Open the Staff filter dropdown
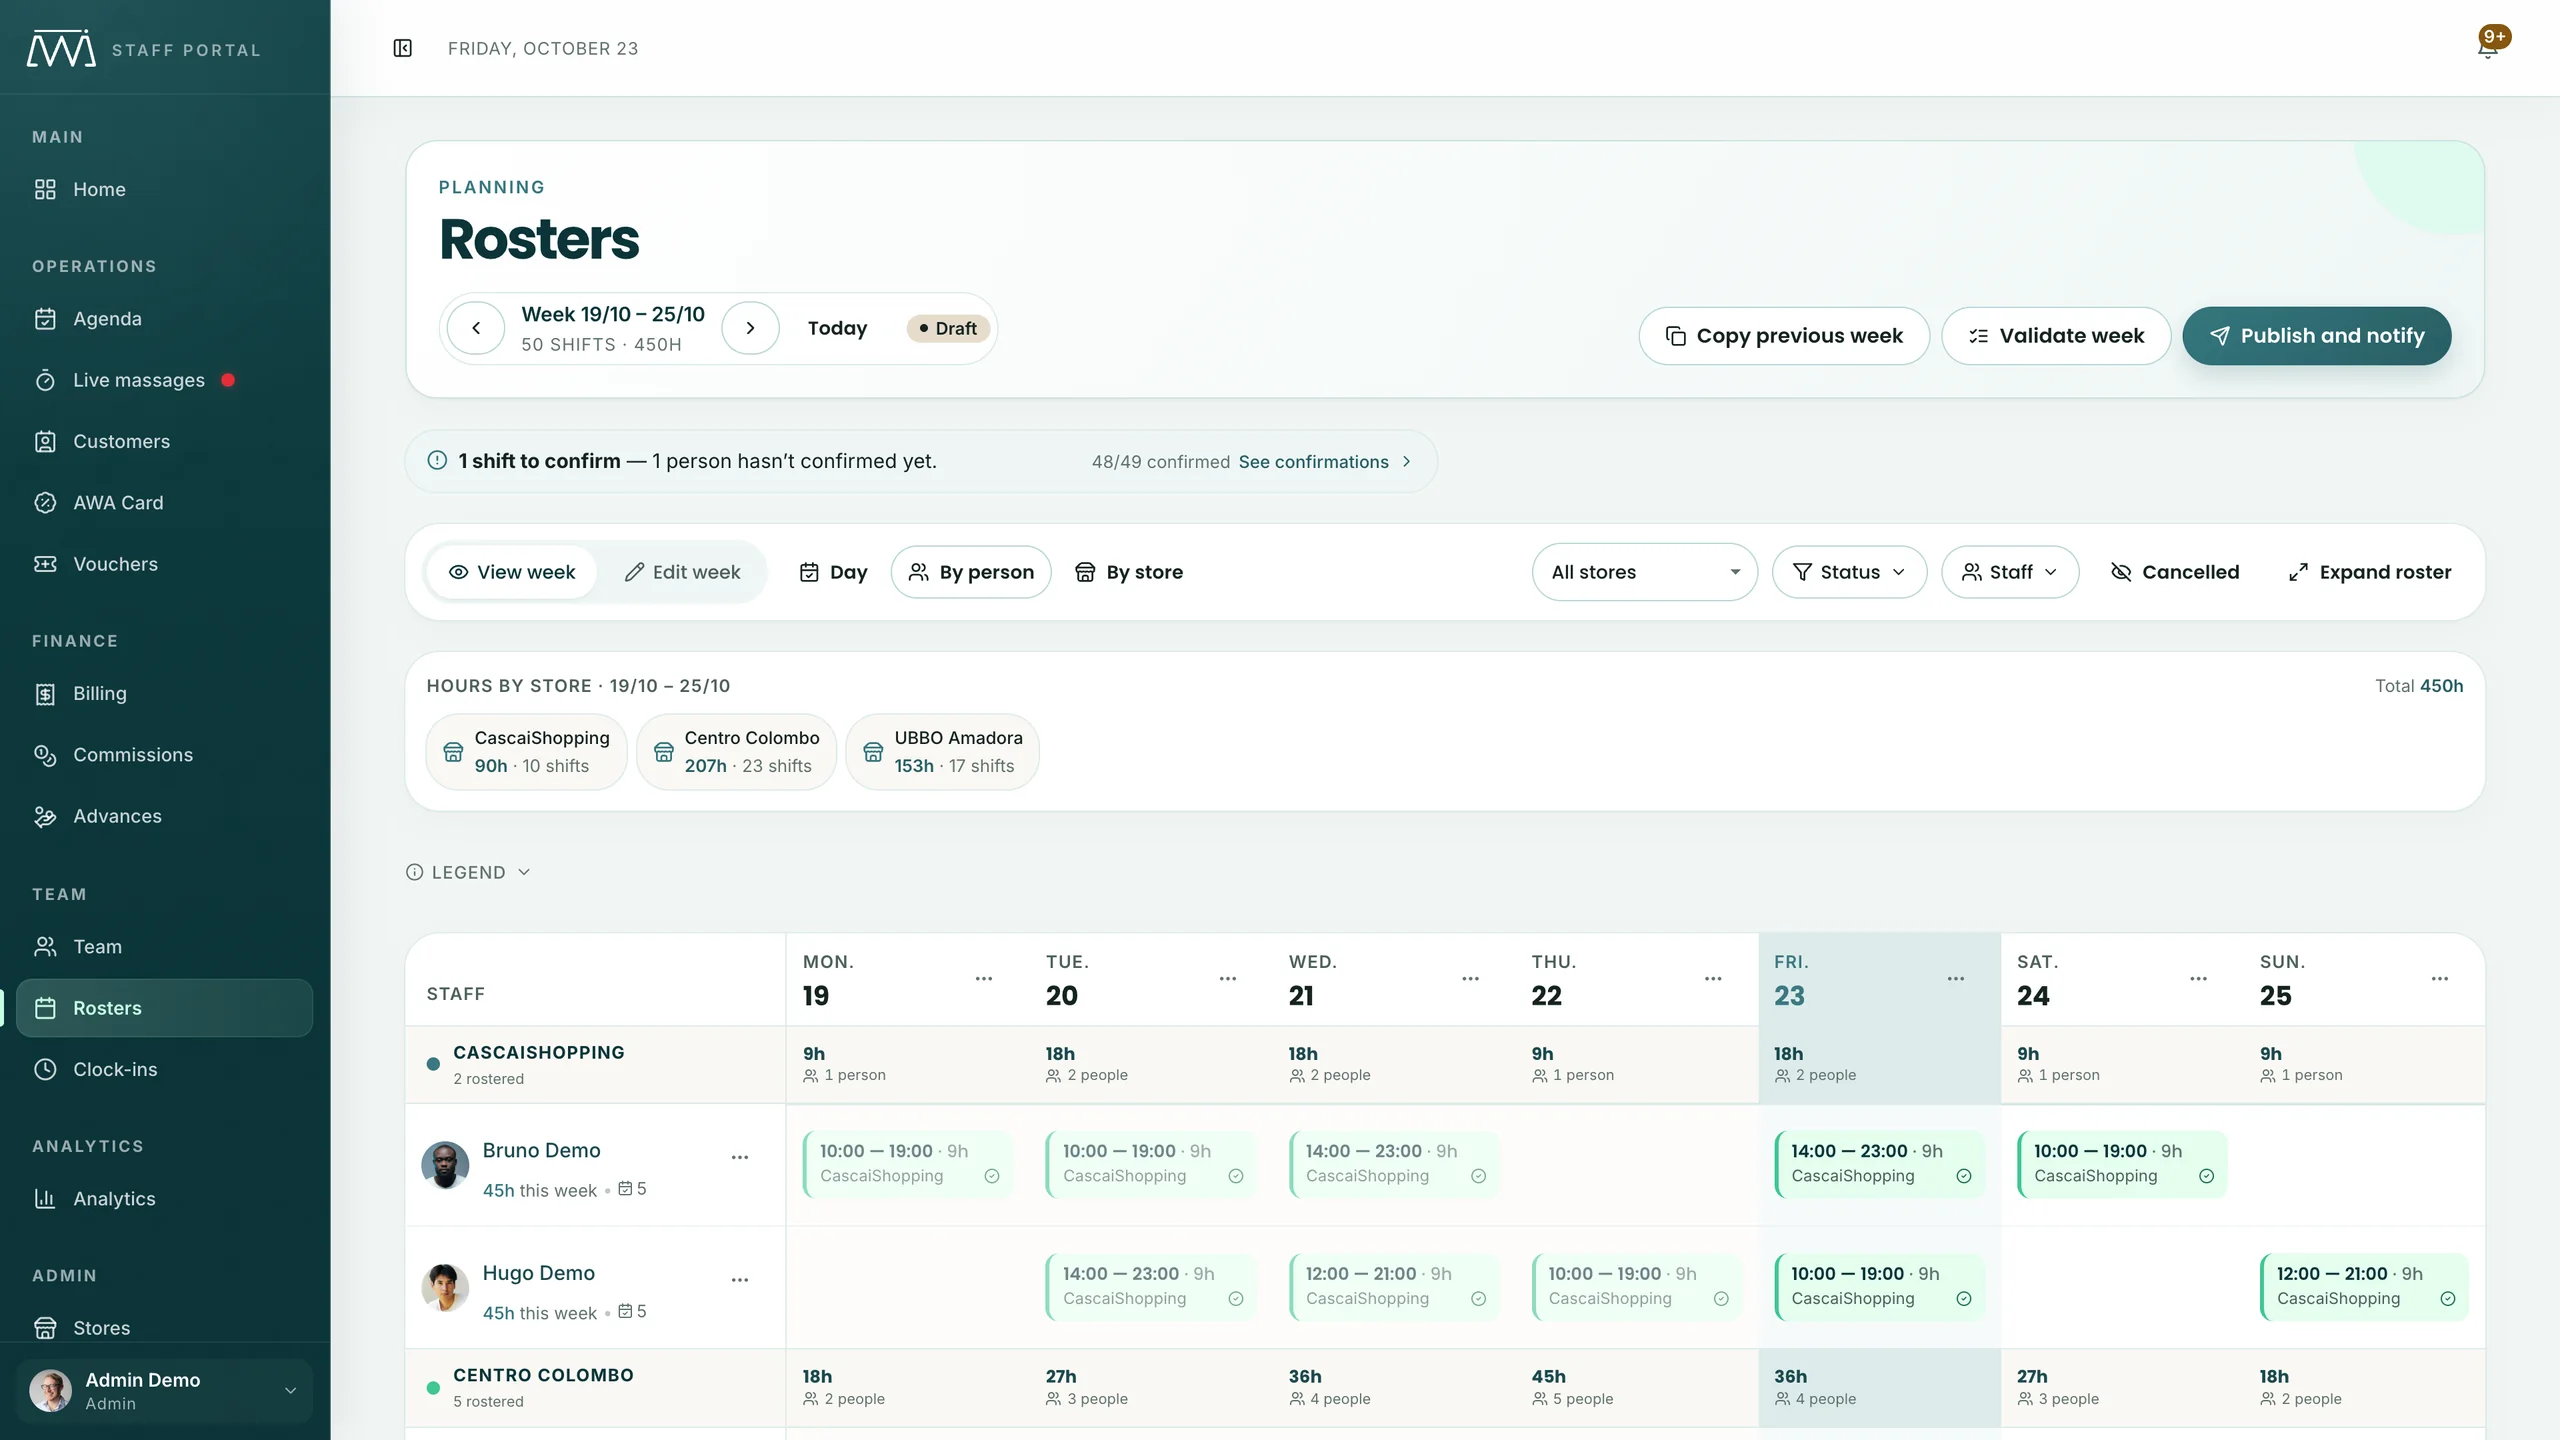The width and height of the screenshot is (2560, 1440). point(2010,572)
